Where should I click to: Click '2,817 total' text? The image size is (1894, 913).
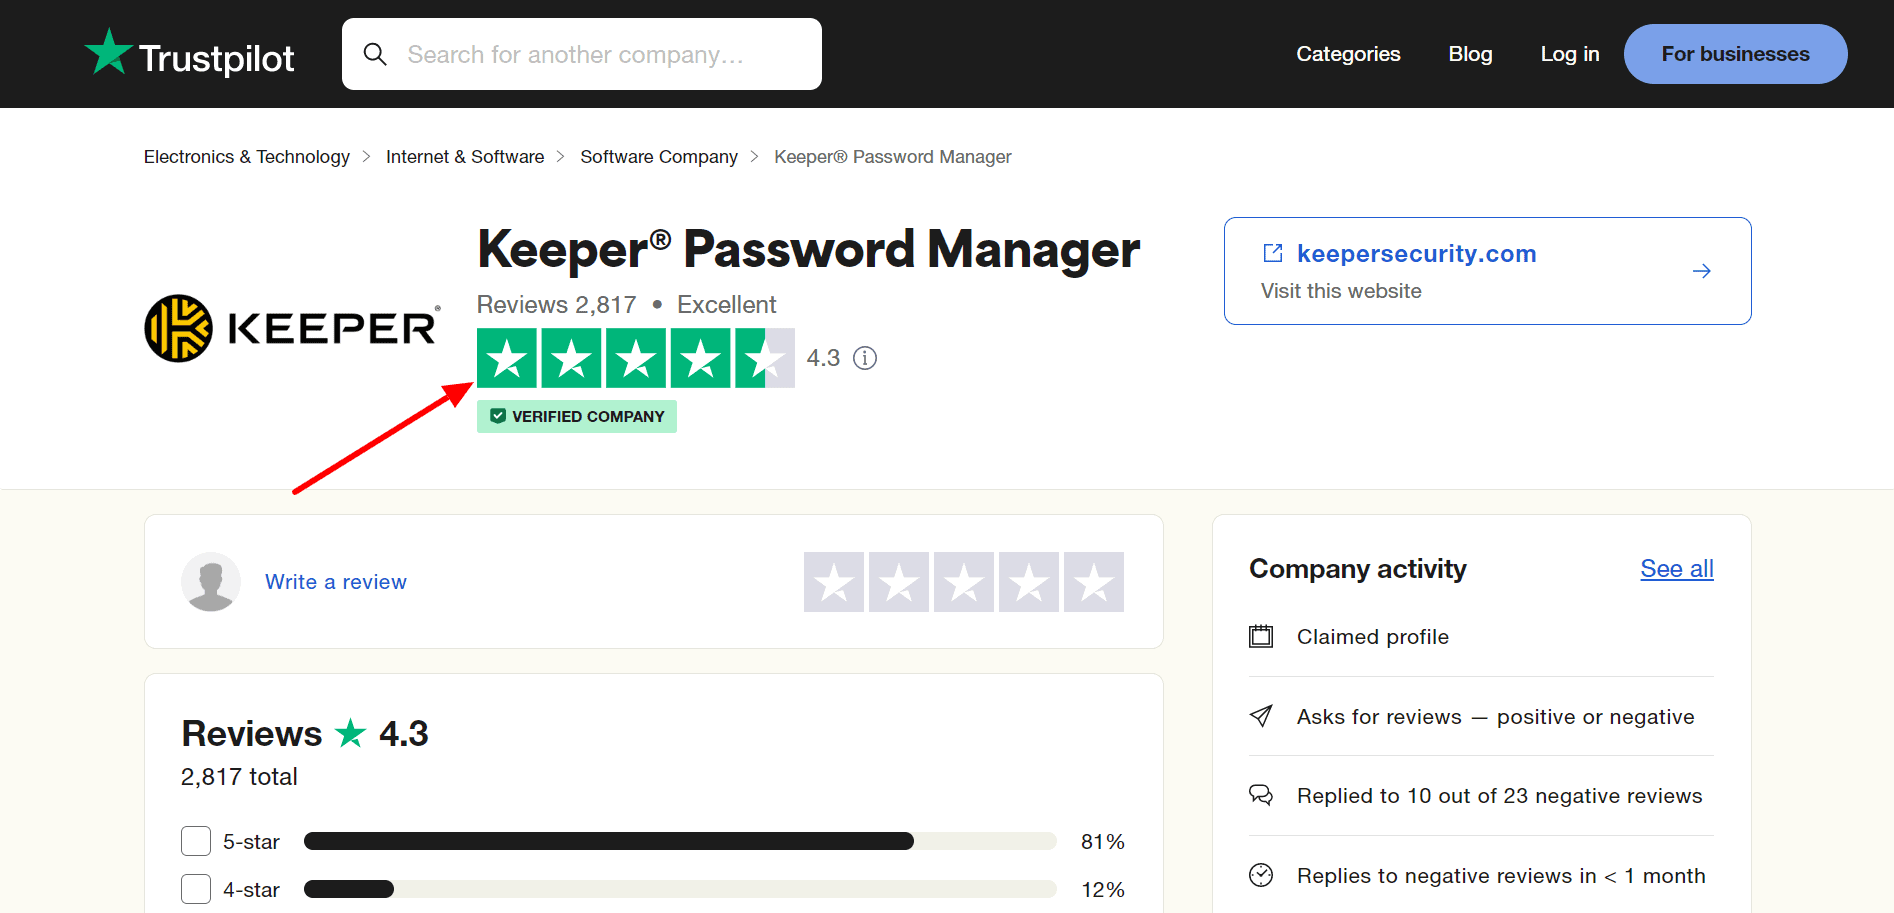(x=239, y=777)
